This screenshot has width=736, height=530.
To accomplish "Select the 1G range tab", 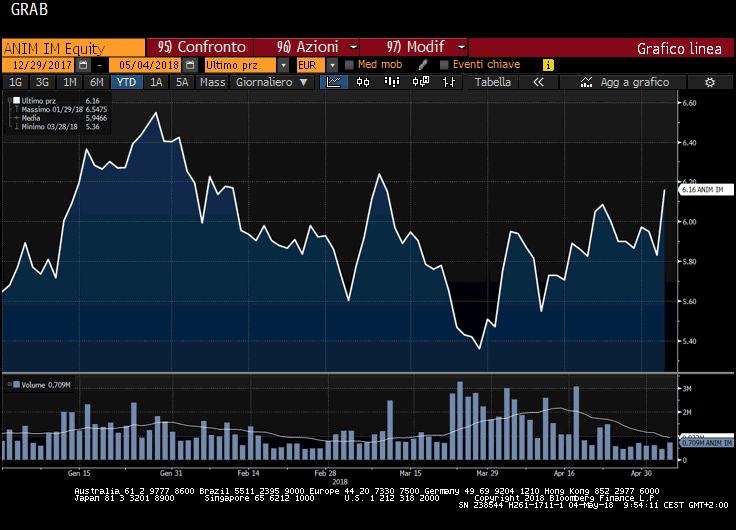I will tap(15, 82).
